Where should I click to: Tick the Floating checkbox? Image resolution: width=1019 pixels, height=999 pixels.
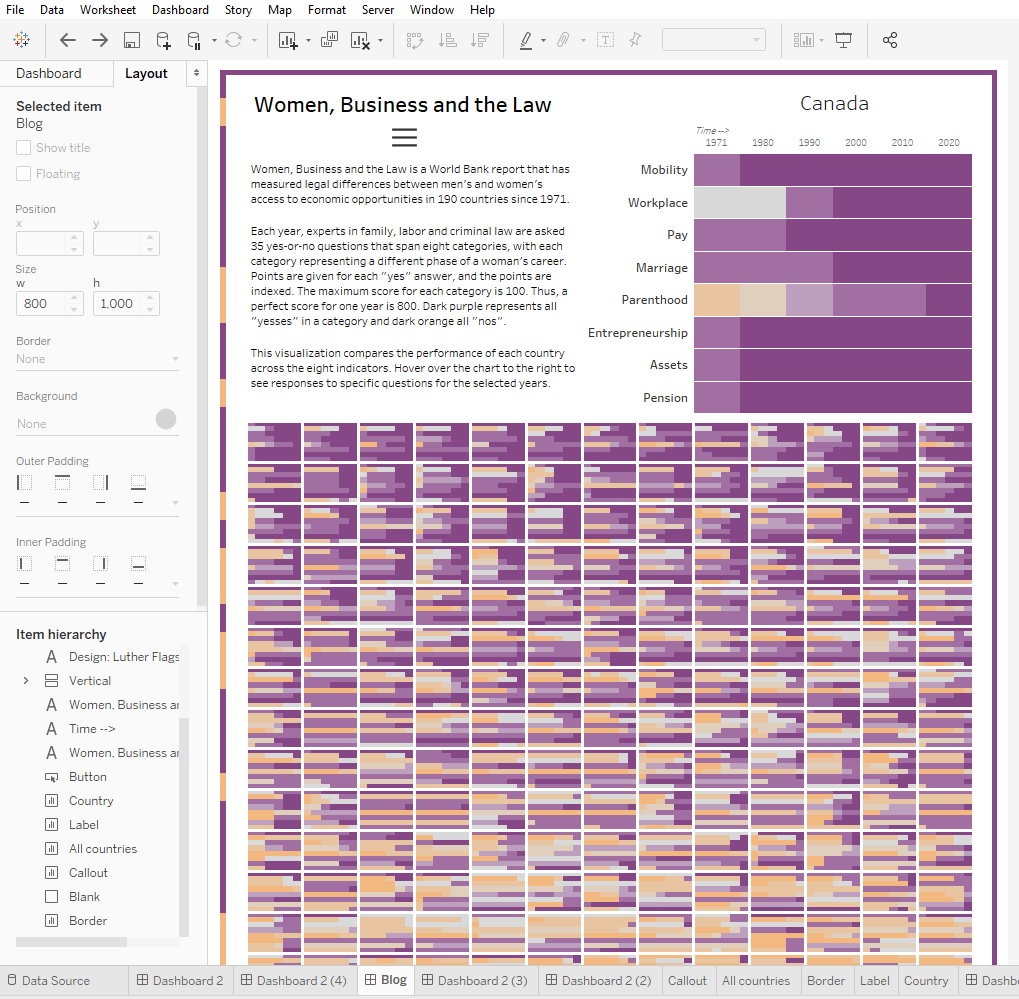tap(24, 174)
